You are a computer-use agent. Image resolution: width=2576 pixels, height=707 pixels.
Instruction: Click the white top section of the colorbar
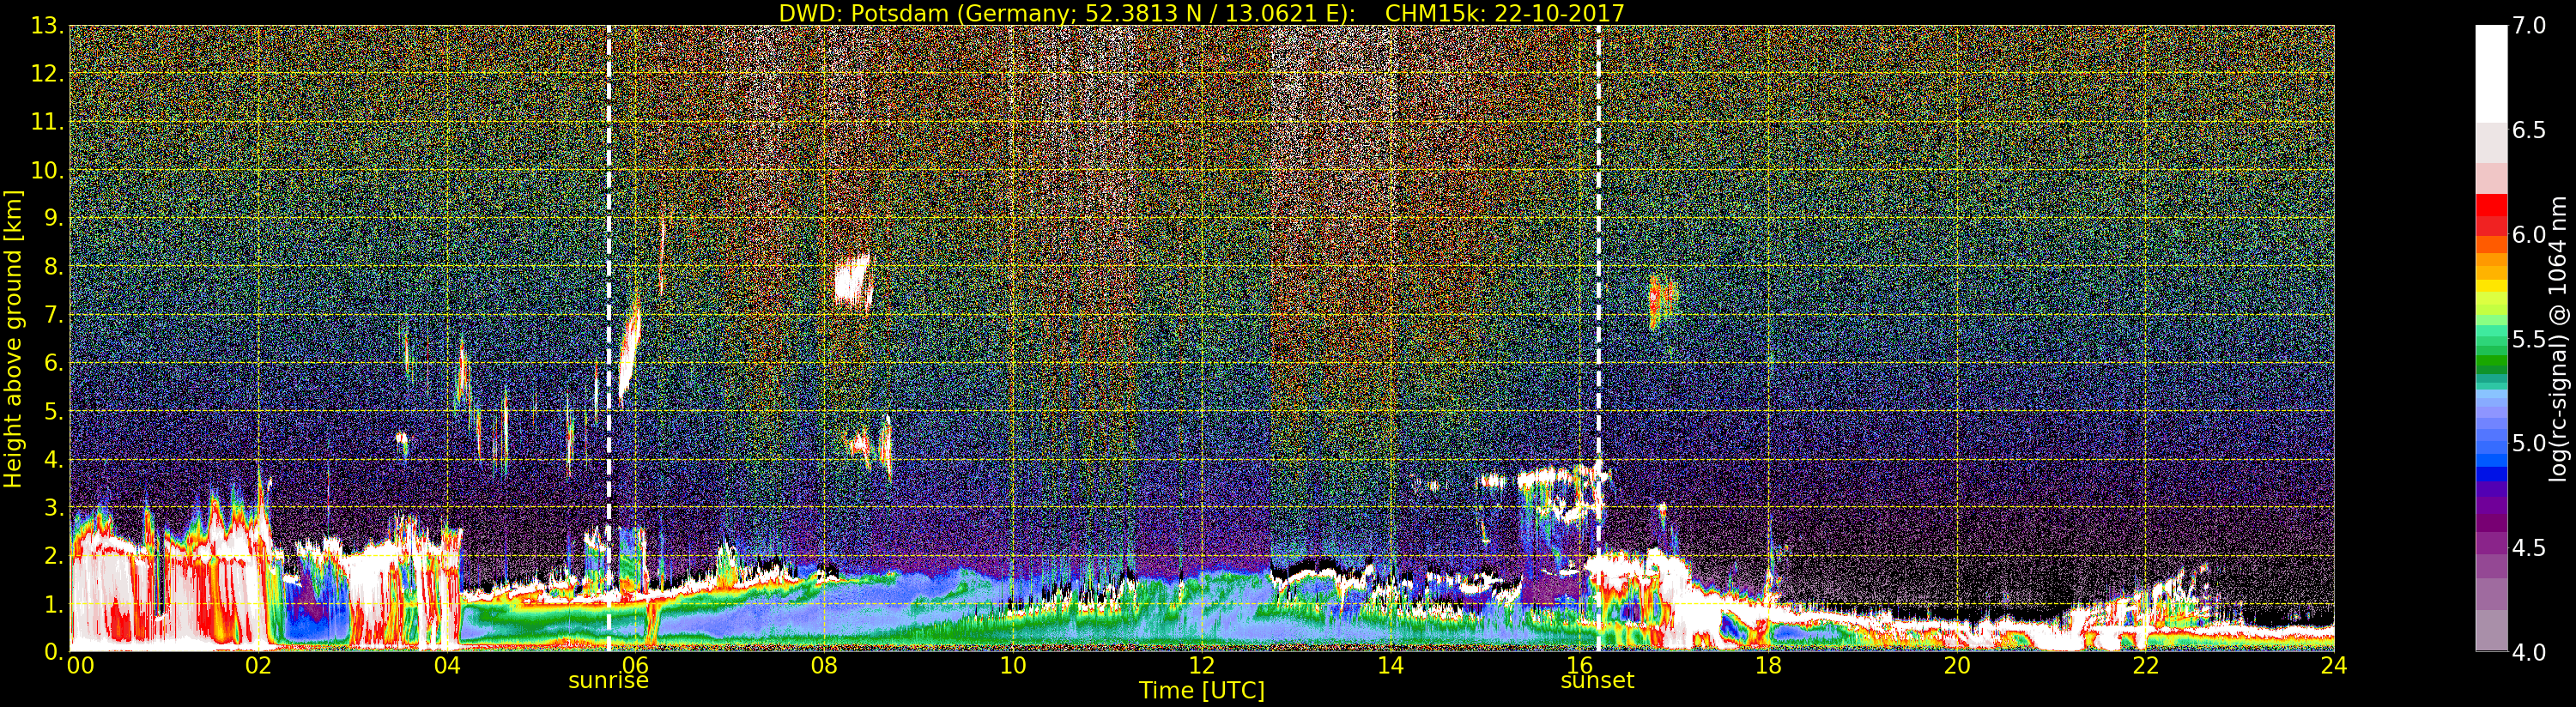pyautogui.click(x=2491, y=75)
